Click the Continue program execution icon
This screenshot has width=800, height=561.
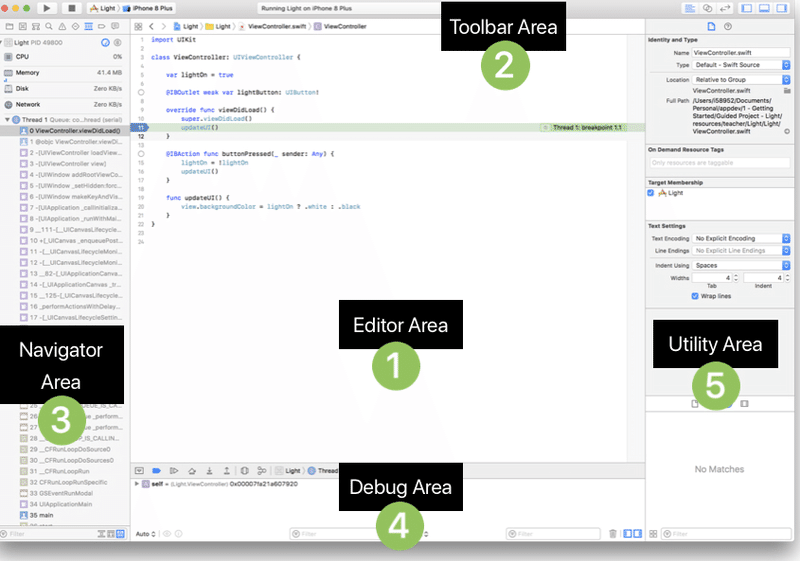tap(174, 471)
